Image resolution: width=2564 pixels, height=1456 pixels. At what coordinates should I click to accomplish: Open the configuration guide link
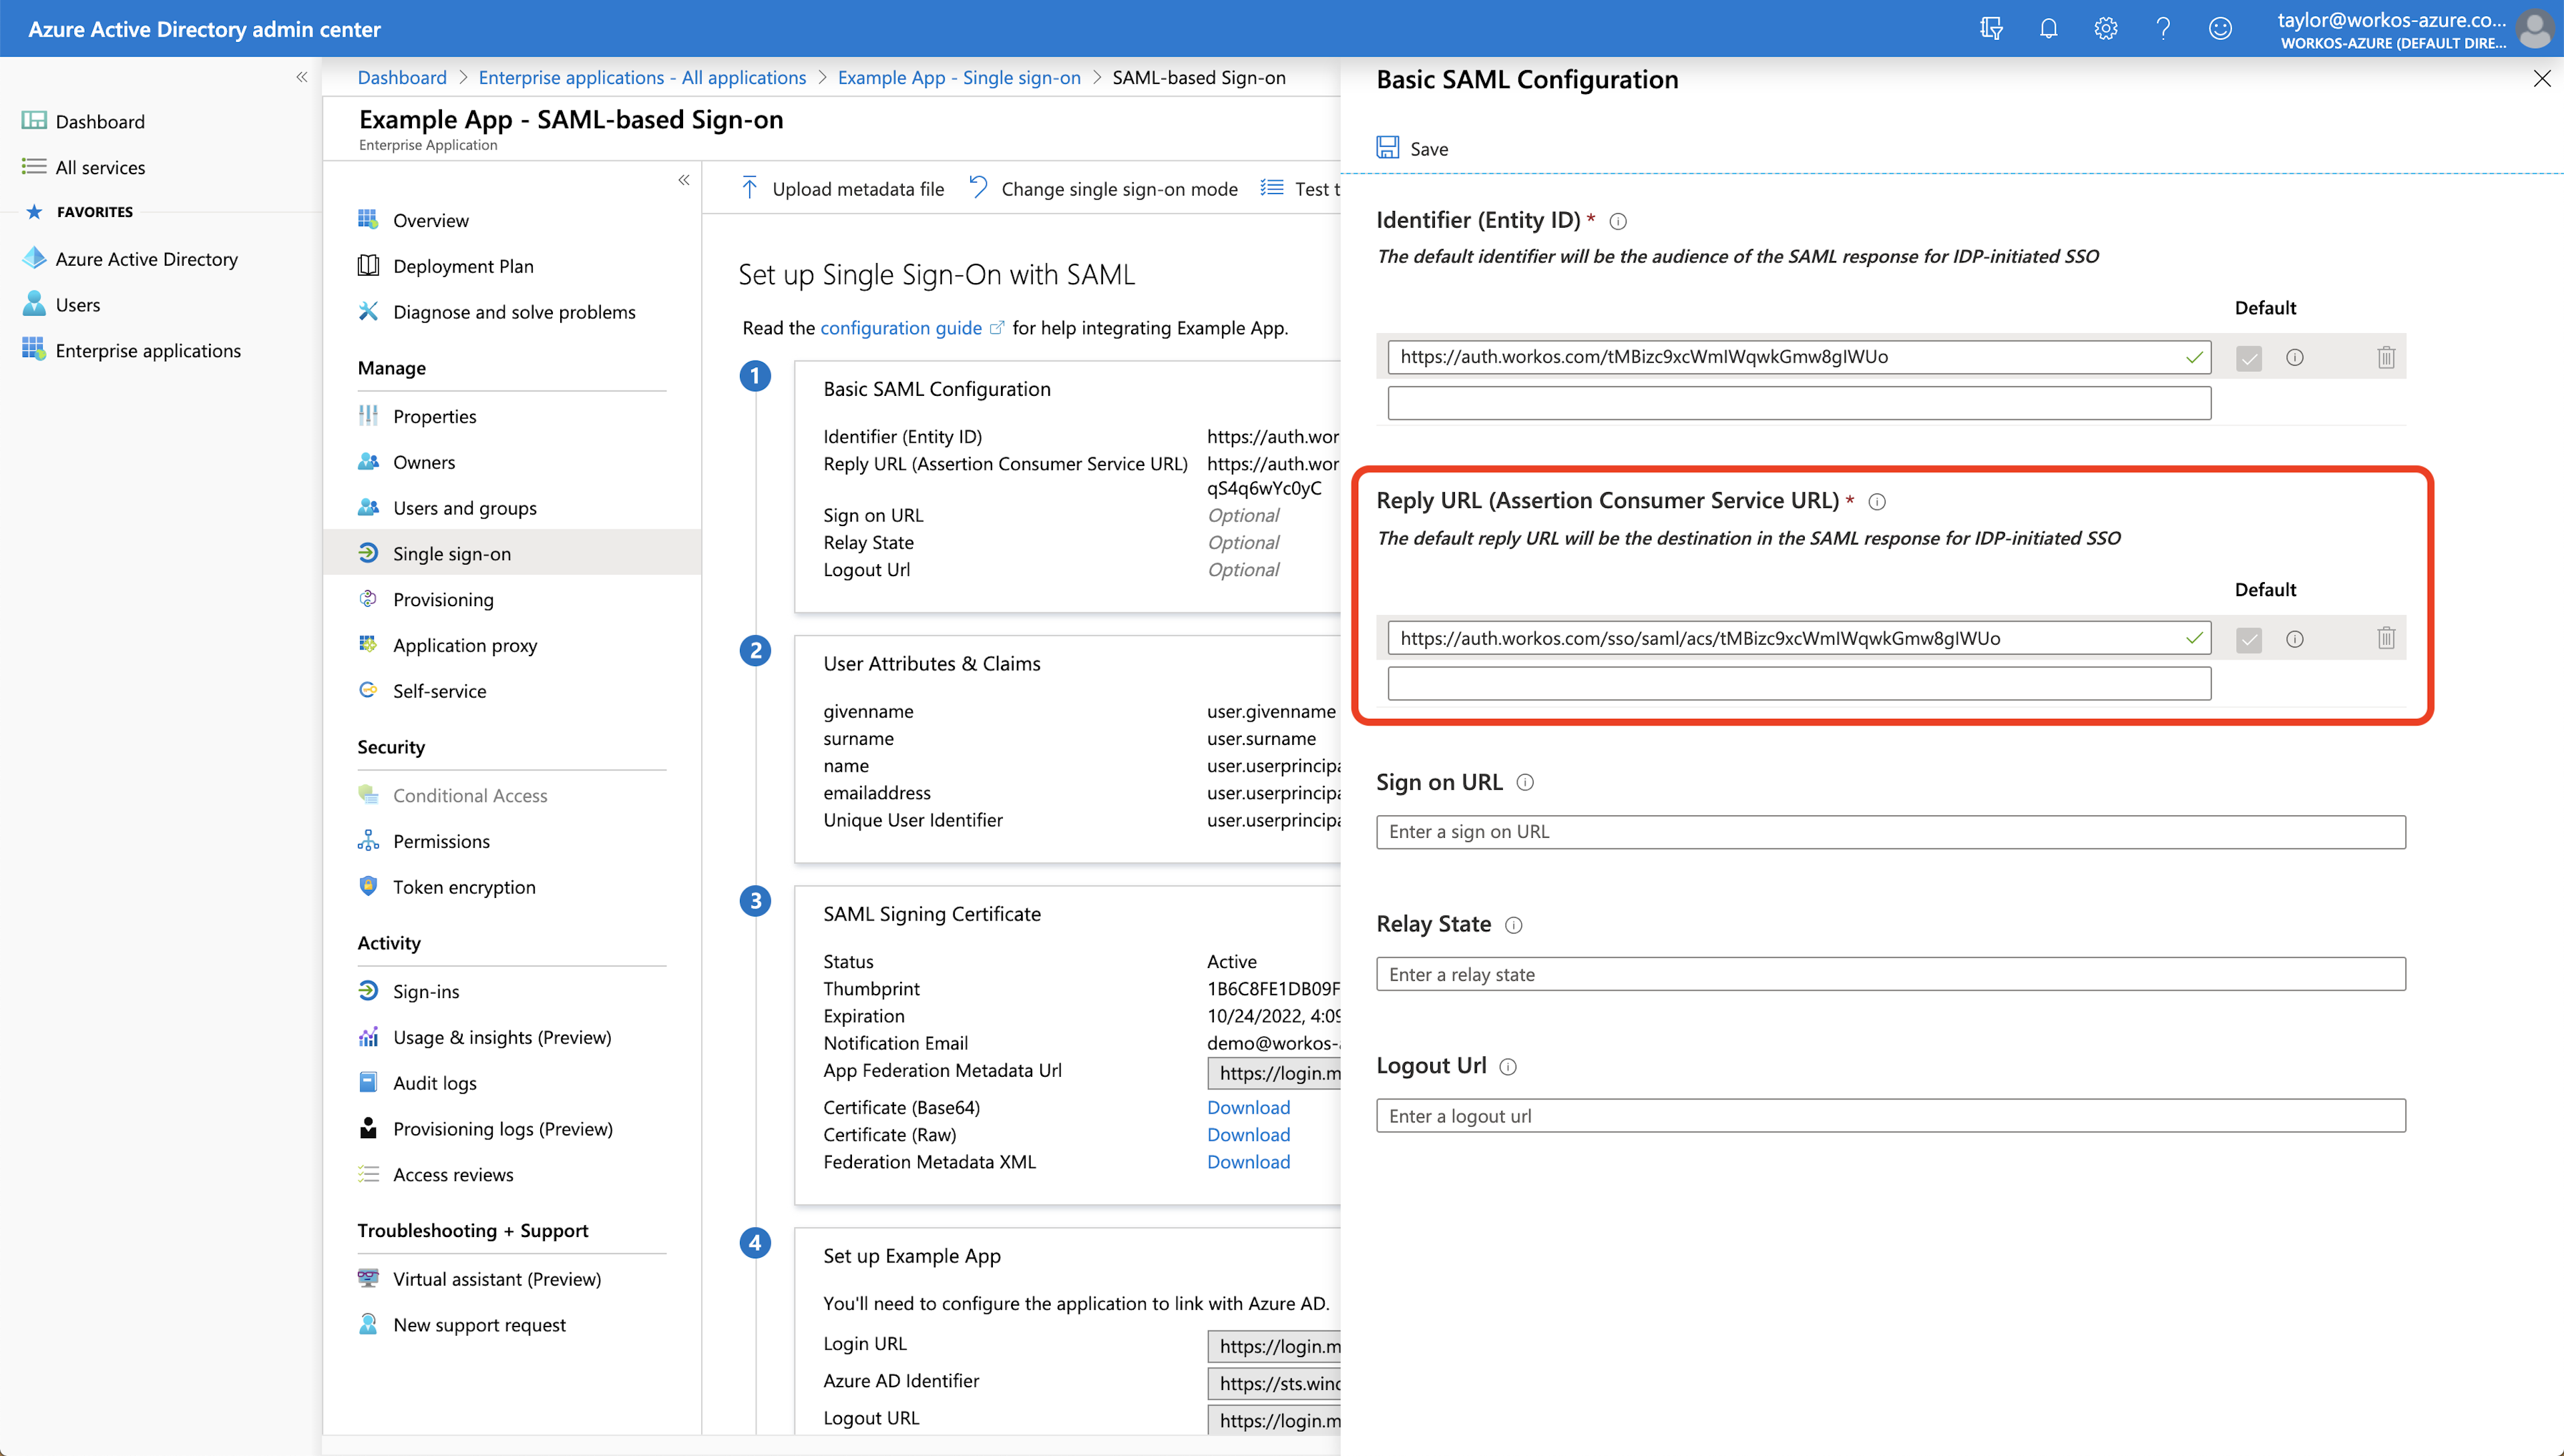pos(900,327)
